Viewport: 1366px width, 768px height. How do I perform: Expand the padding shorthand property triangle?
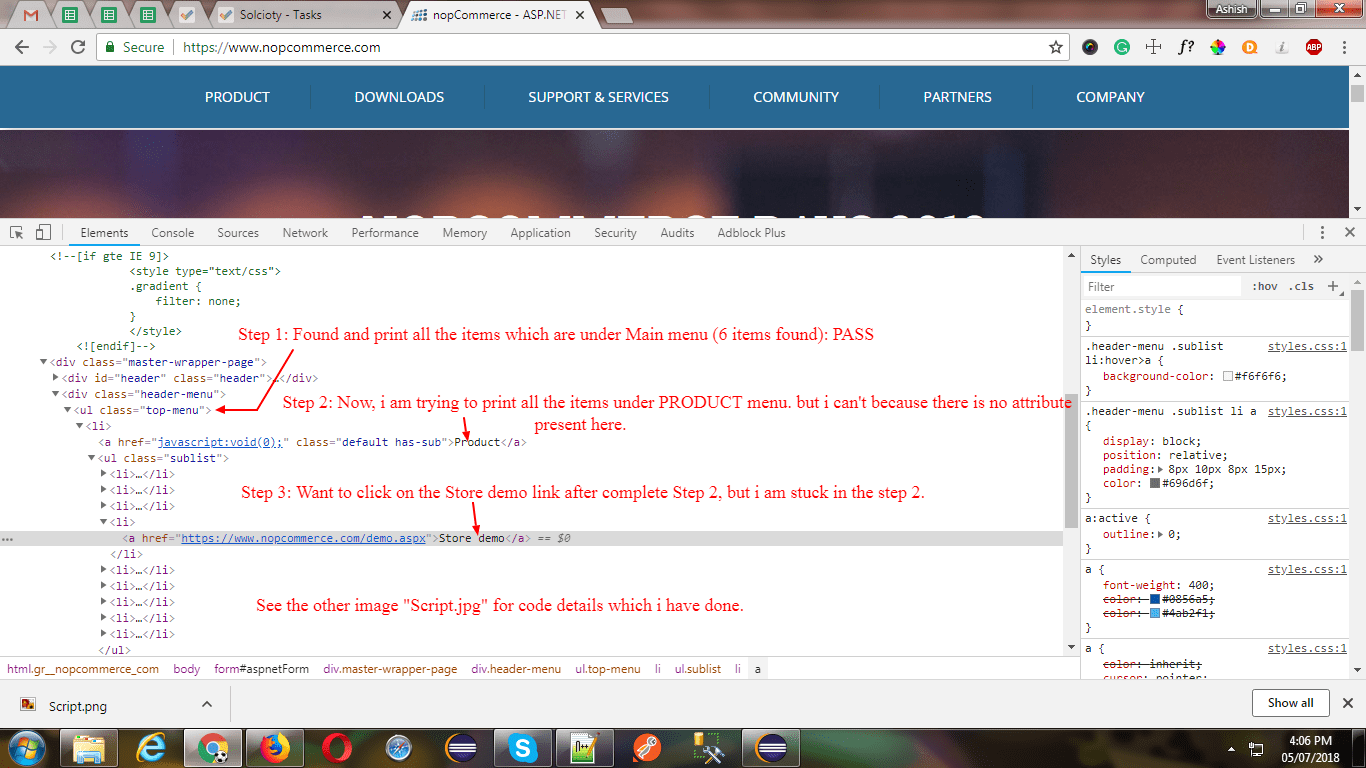1162,469
